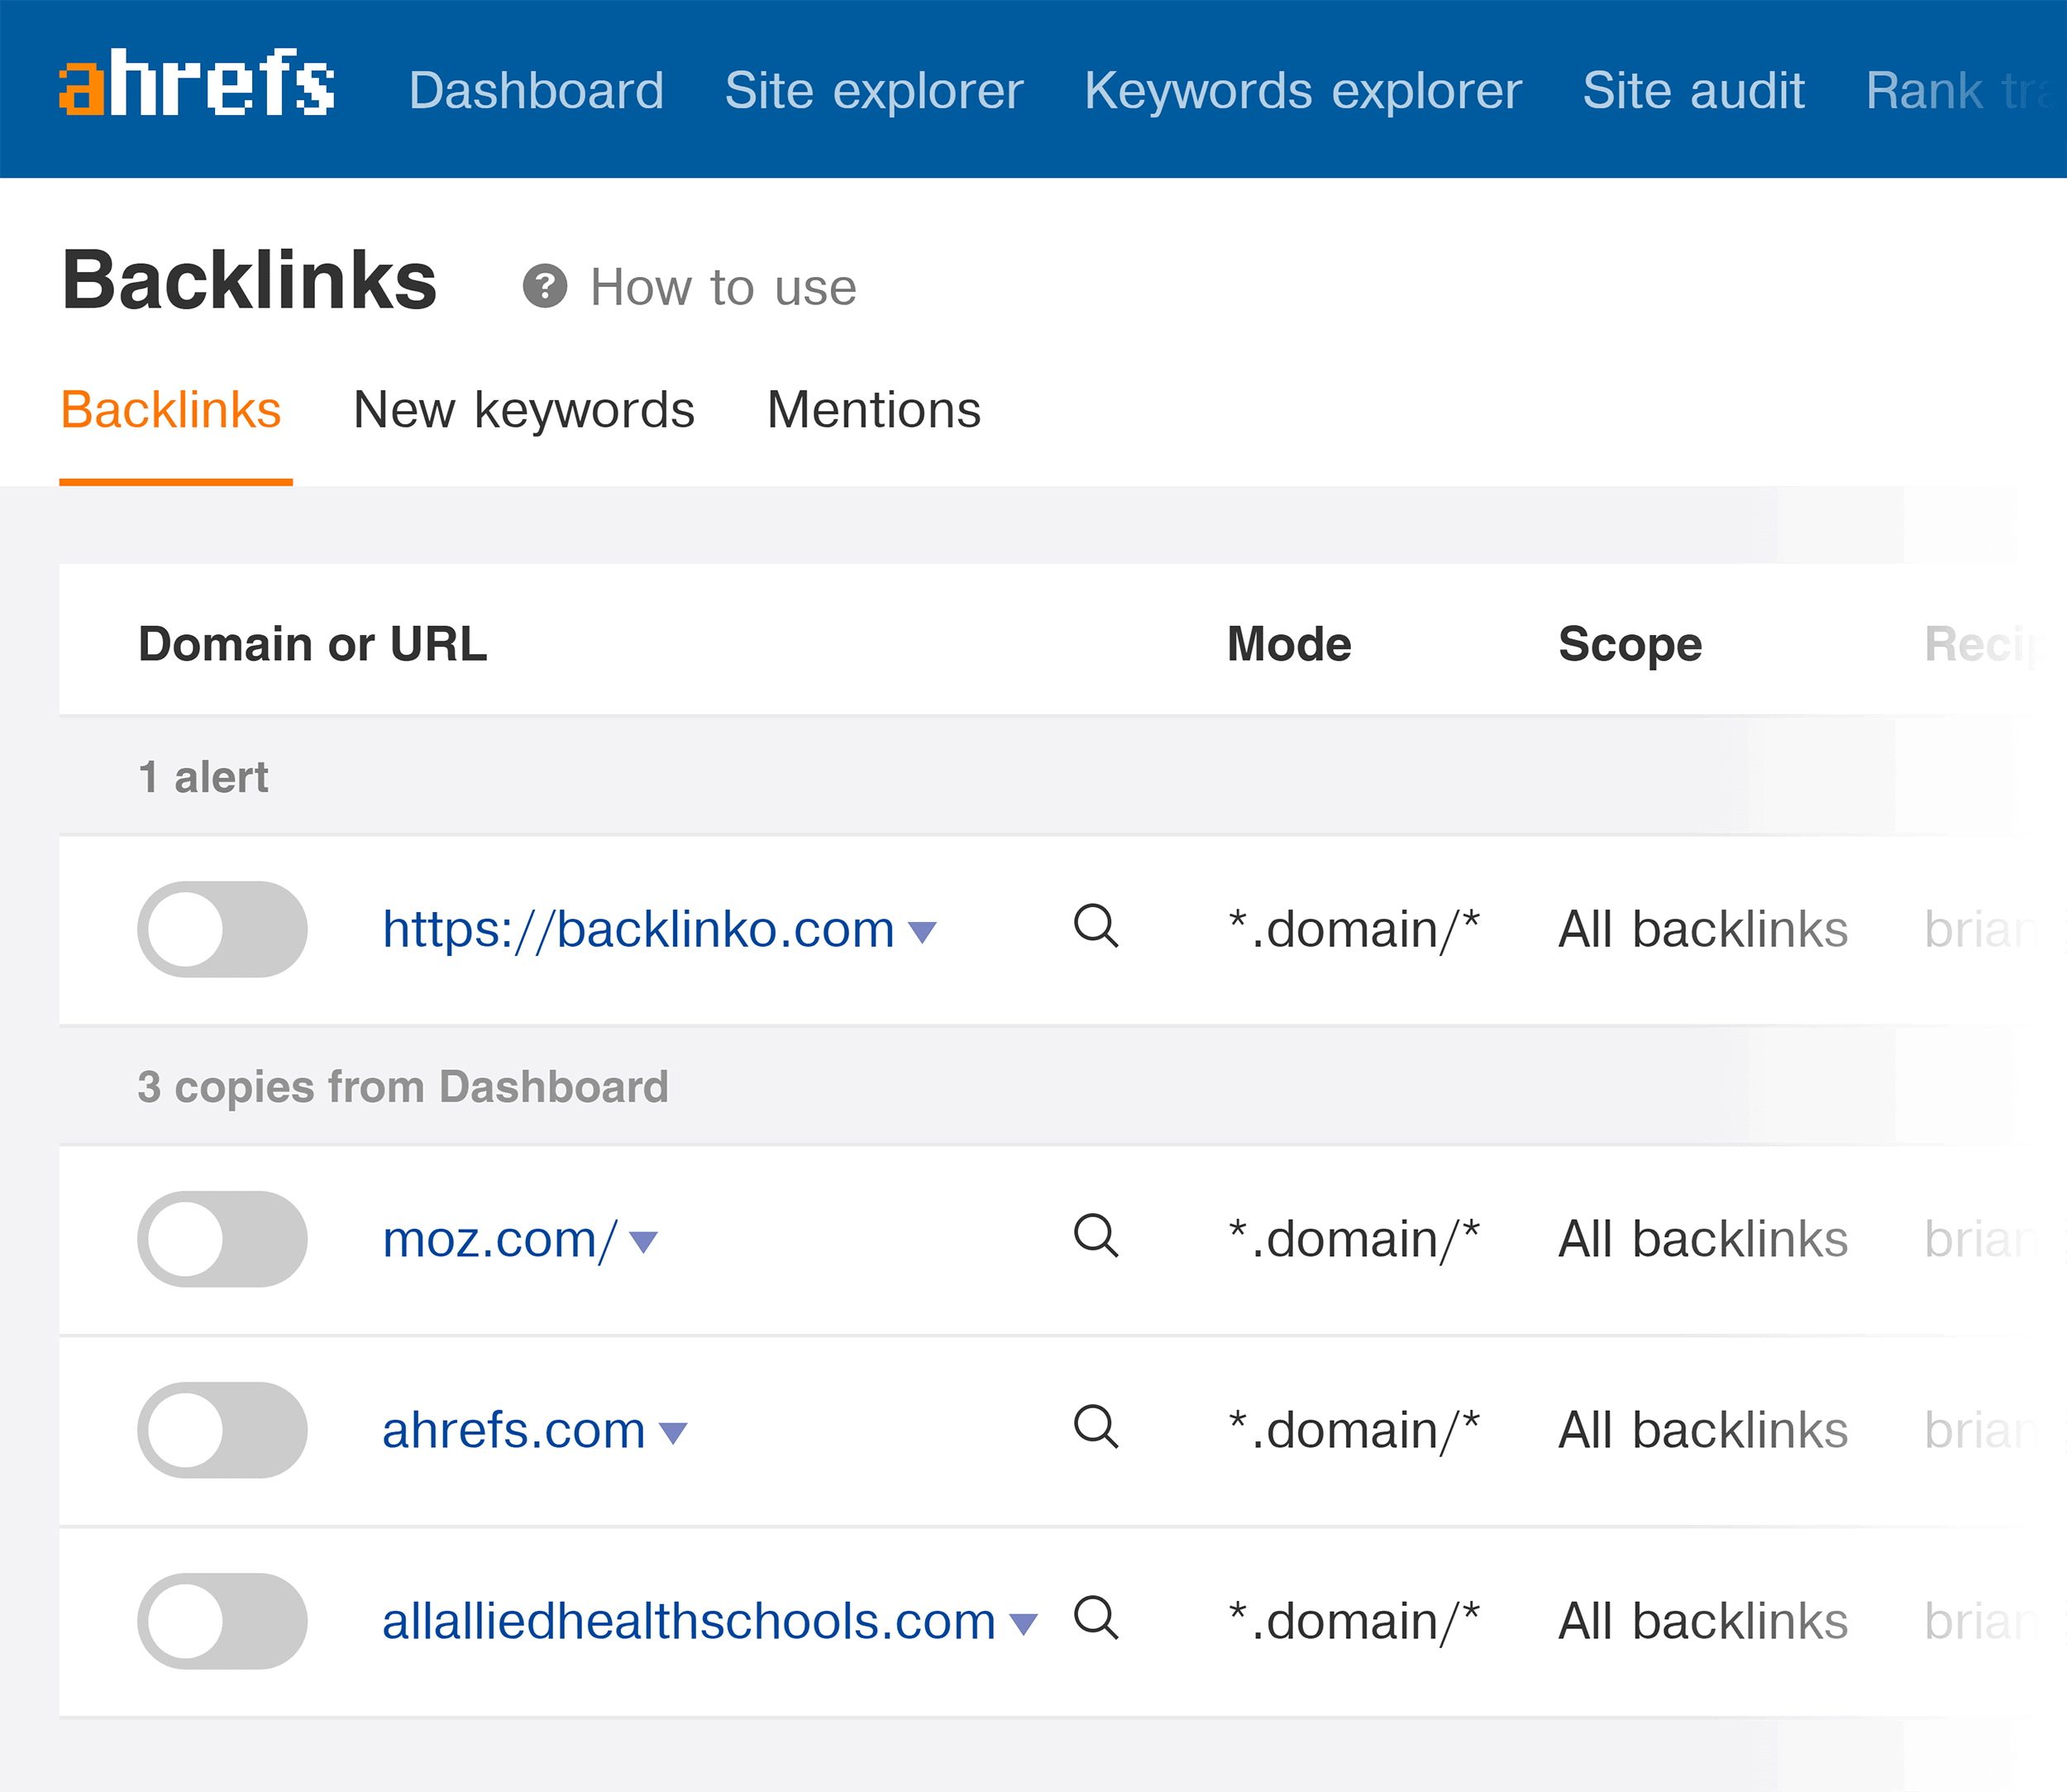Open the ahrefs.com domain link
This screenshot has width=2067, height=1792.
[x=514, y=1430]
